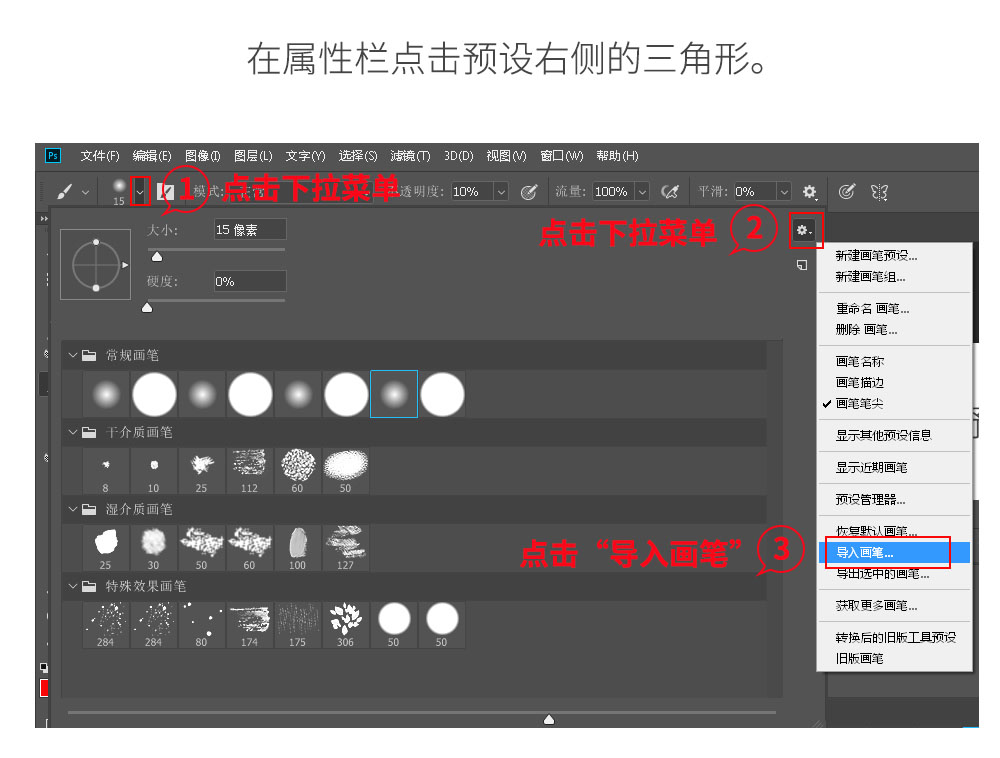
Task: Select wet media brush size 127
Action: coord(345,548)
